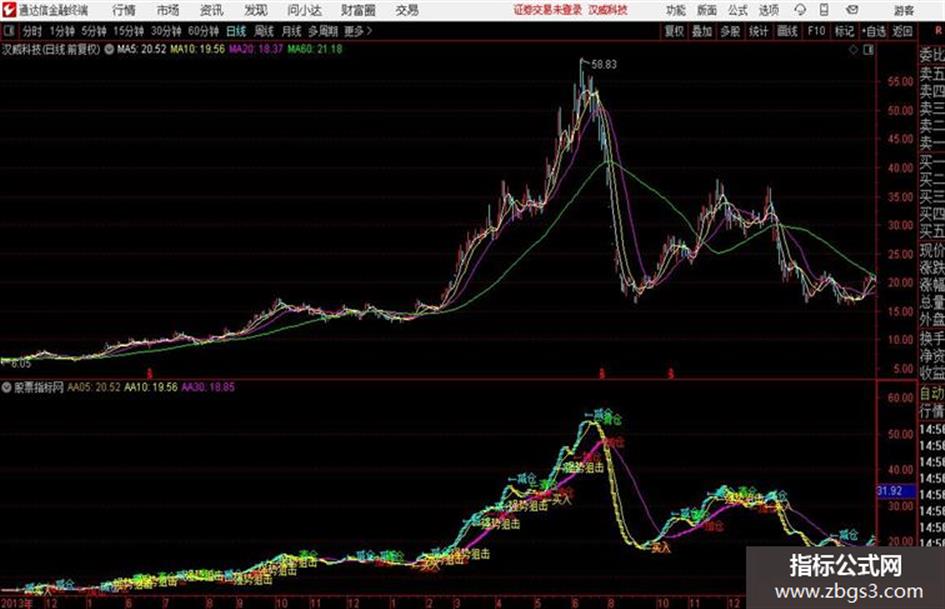Switch to 1分钟 chart period

point(62,31)
